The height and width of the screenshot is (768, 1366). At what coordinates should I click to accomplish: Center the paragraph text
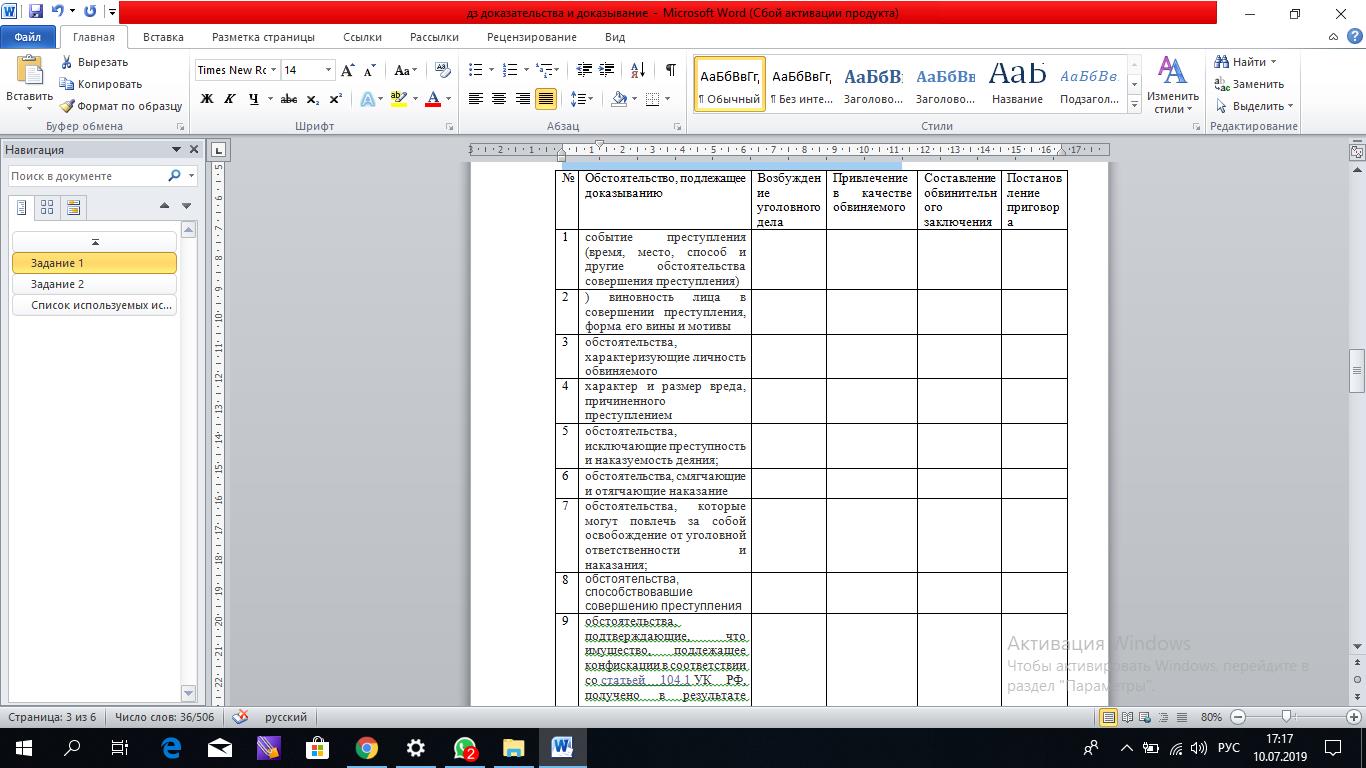click(499, 99)
